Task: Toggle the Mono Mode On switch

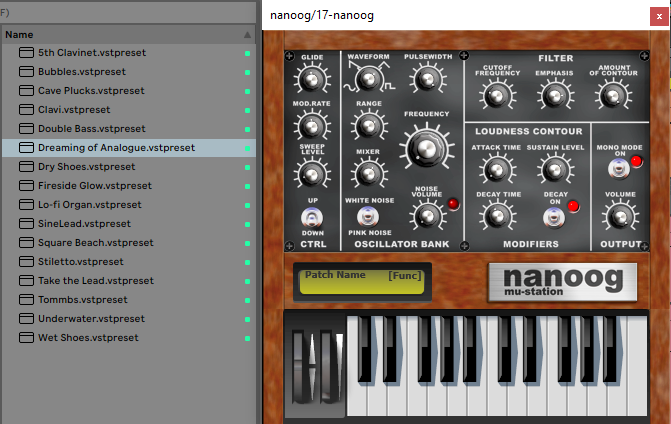Action: coord(618,168)
